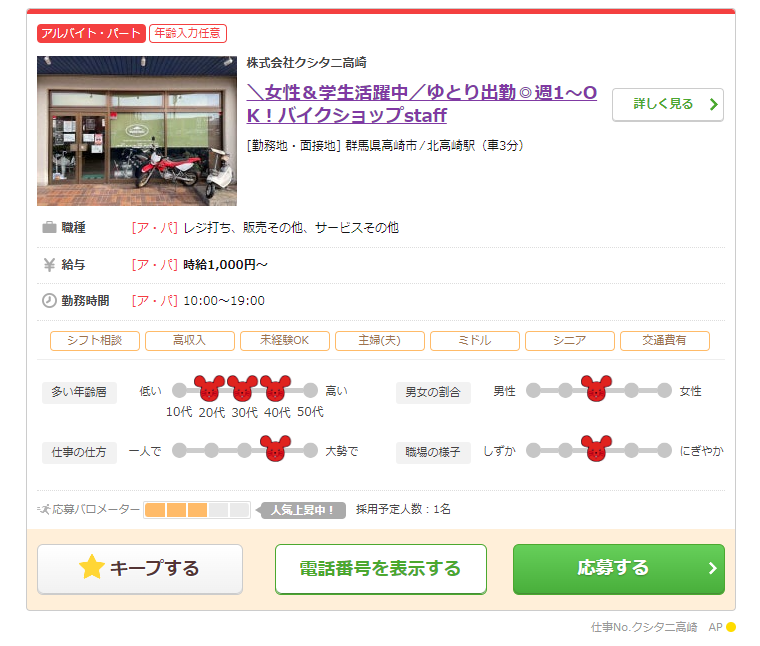The image size is (760, 646).
Task: Open the bike shop storefront photo
Action: pyautogui.click(x=137, y=131)
